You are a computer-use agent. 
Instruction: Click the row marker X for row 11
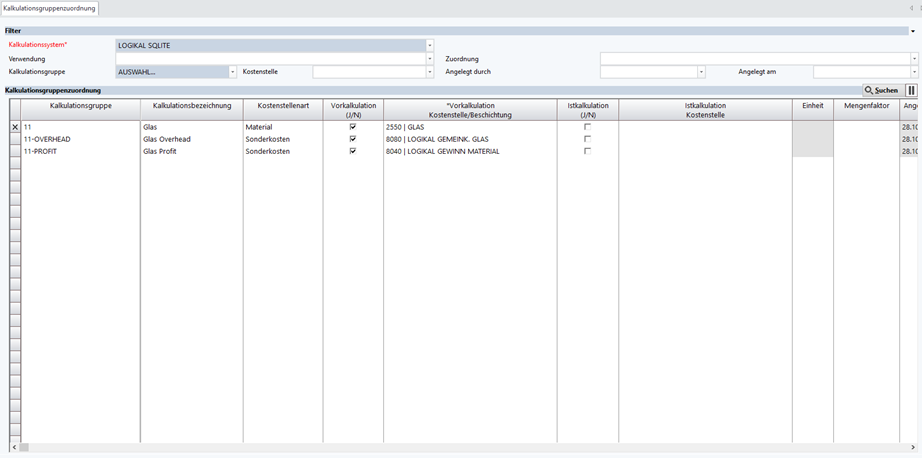tap(14, 127)
